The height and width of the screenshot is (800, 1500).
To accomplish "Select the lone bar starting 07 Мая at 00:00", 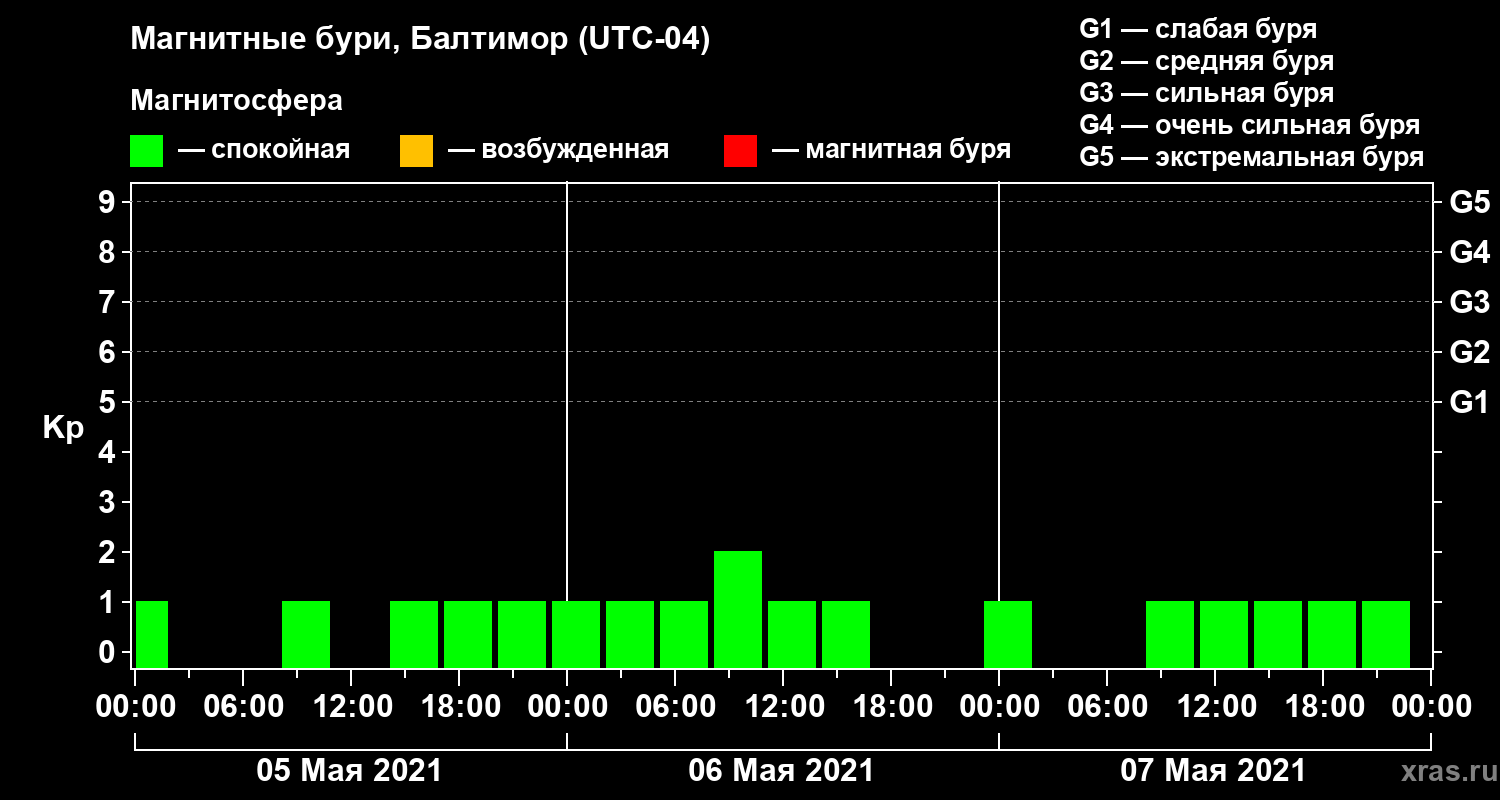I will point(1008,634).
